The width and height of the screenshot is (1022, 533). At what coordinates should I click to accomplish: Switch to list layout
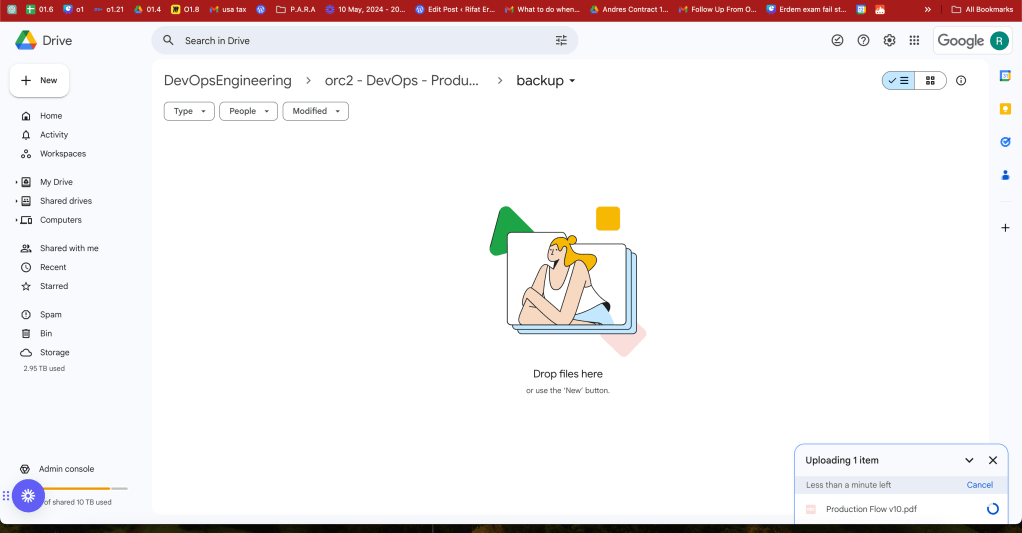click(x=898, y=81)
